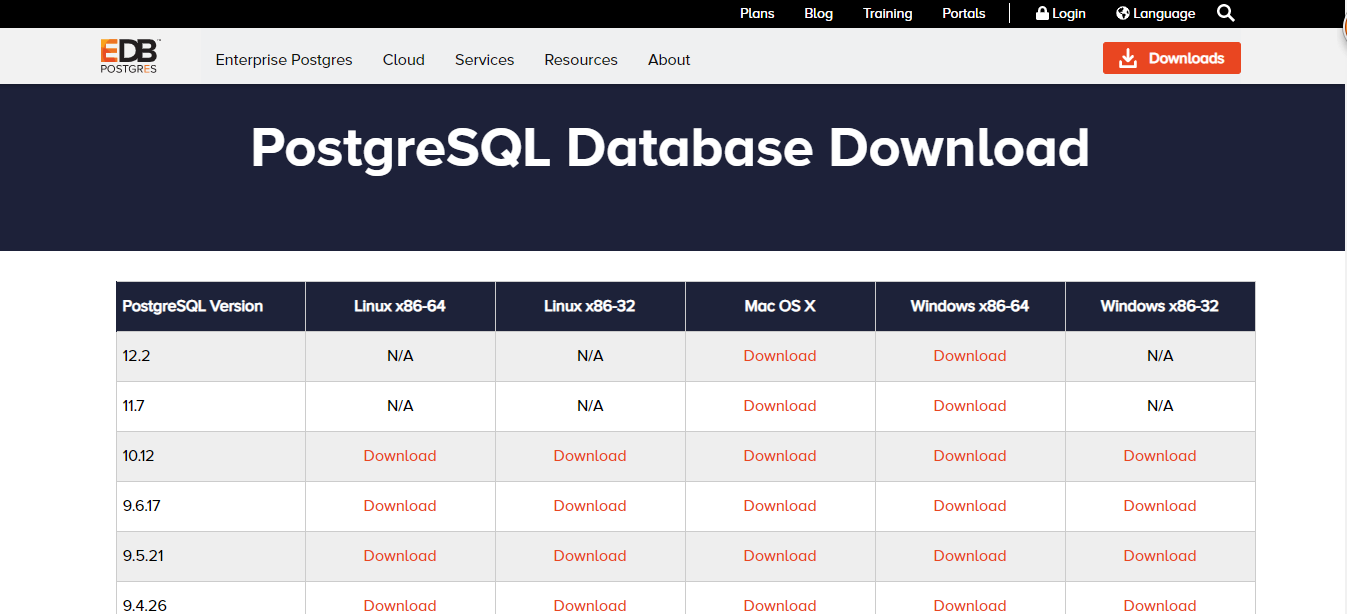Select the 9.6.17 version cell
This screenshot has height=614, width=1347.
click(x=211, y=506)
